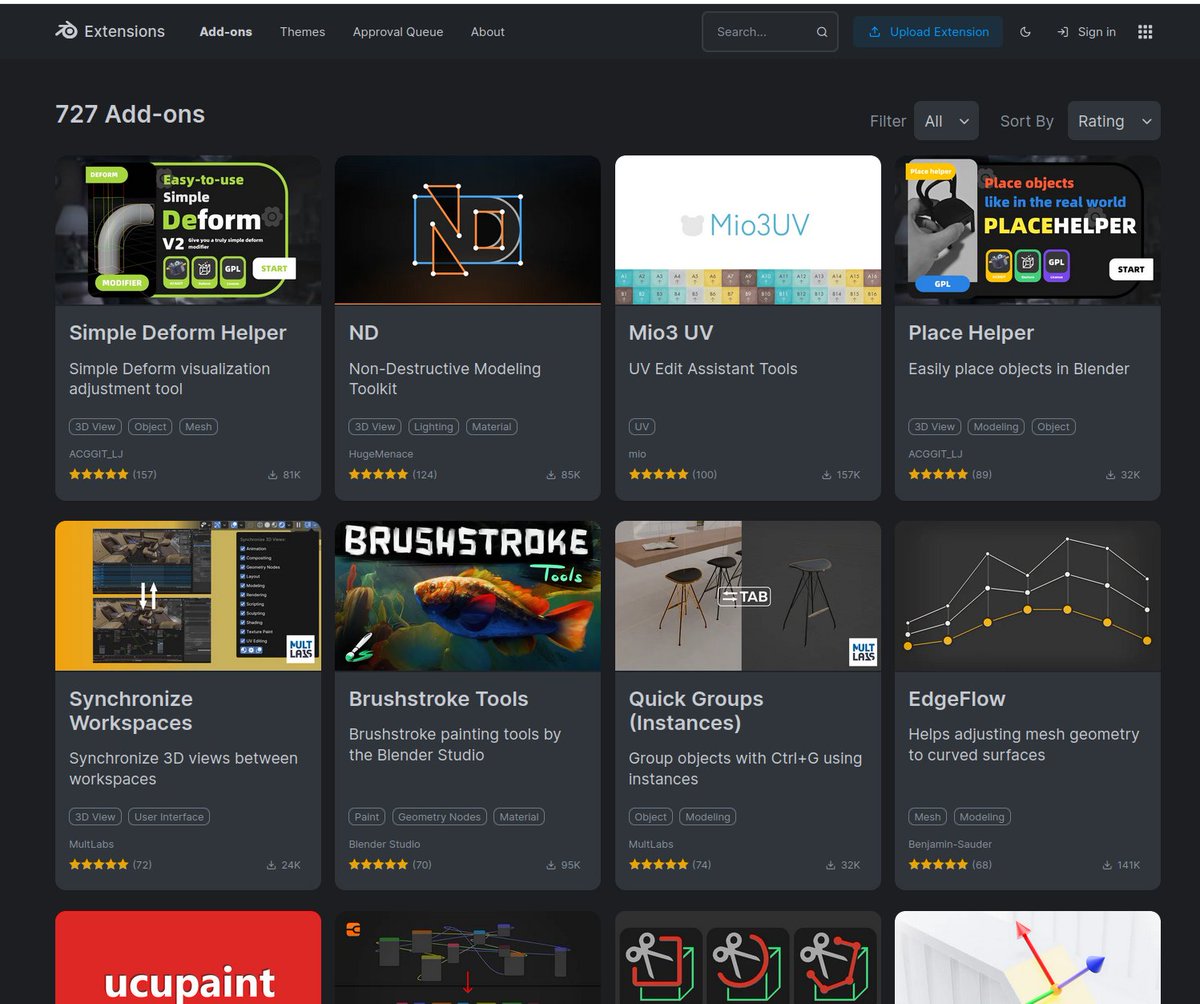Open the Approval Queue tab
1200x1004 pixels.
398,32
